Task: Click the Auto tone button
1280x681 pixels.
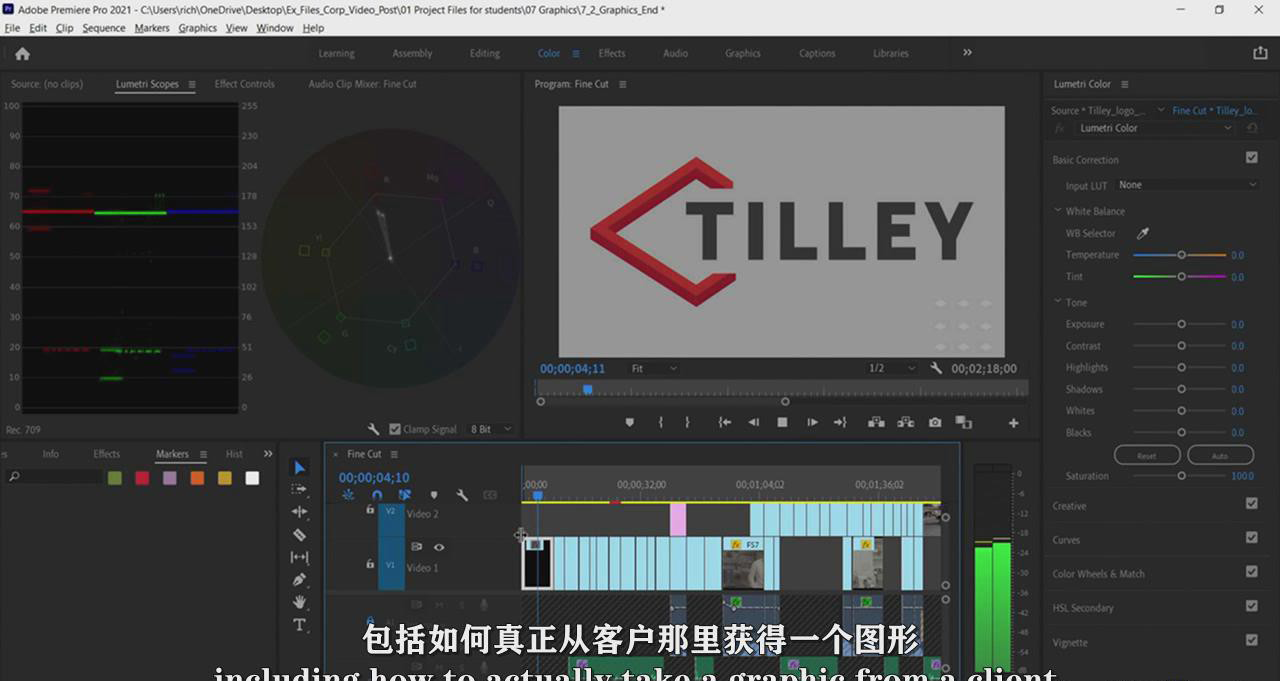Action: [x=1219, y=455]
